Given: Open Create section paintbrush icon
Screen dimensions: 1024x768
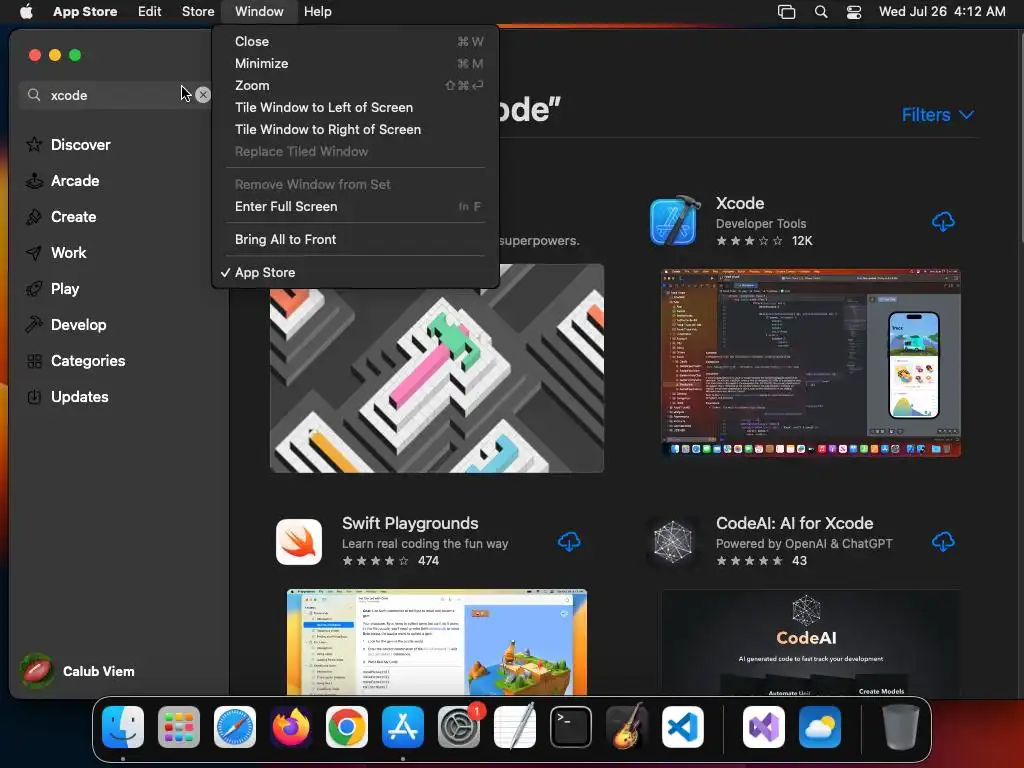Looking at the screenshot, I should 34,216.
